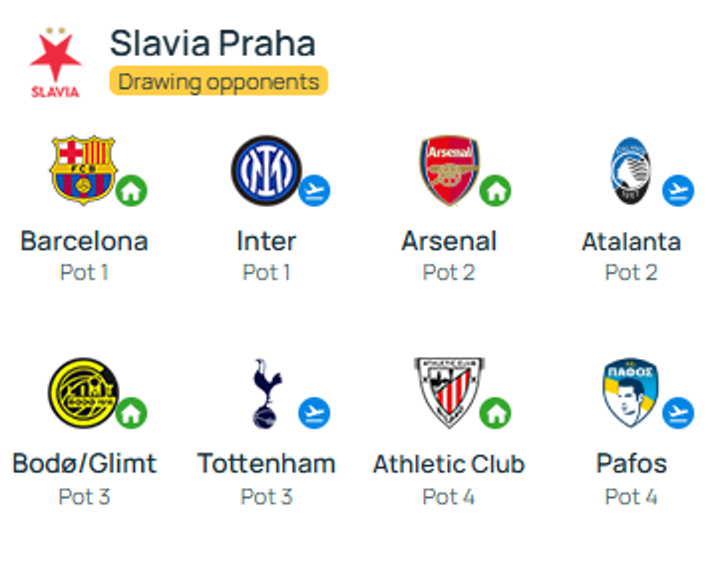The height and width of the screenshot is (566, 720).
Task: Click the away plane icon beside Tottenham
Action: point(314,412)
